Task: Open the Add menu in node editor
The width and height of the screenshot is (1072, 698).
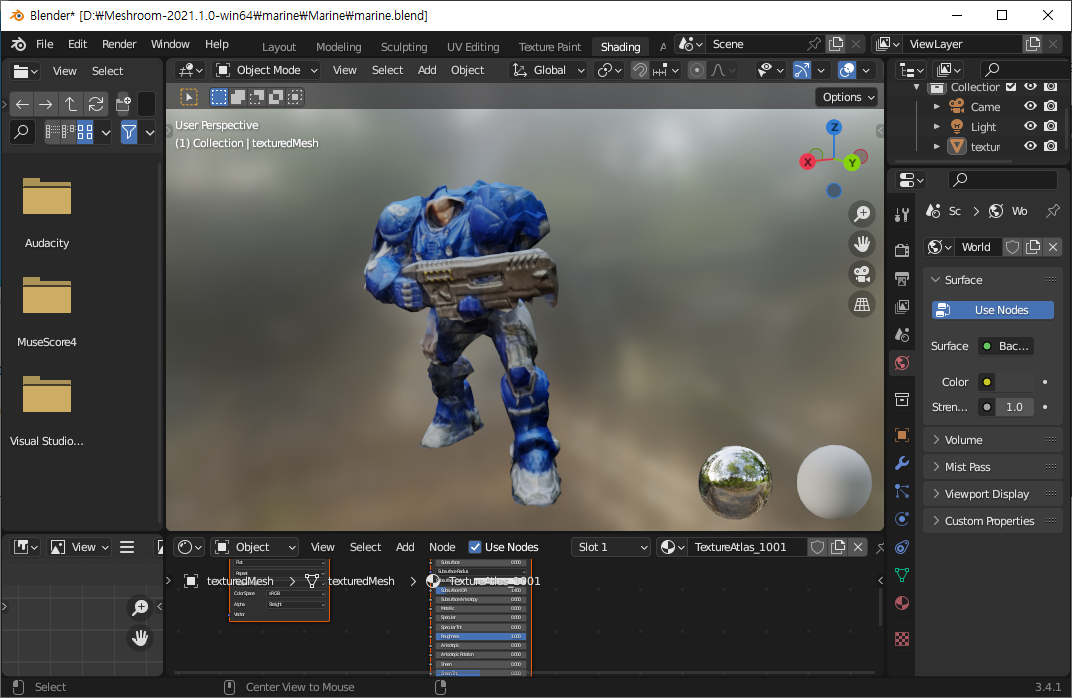Action: click(405, 547)
